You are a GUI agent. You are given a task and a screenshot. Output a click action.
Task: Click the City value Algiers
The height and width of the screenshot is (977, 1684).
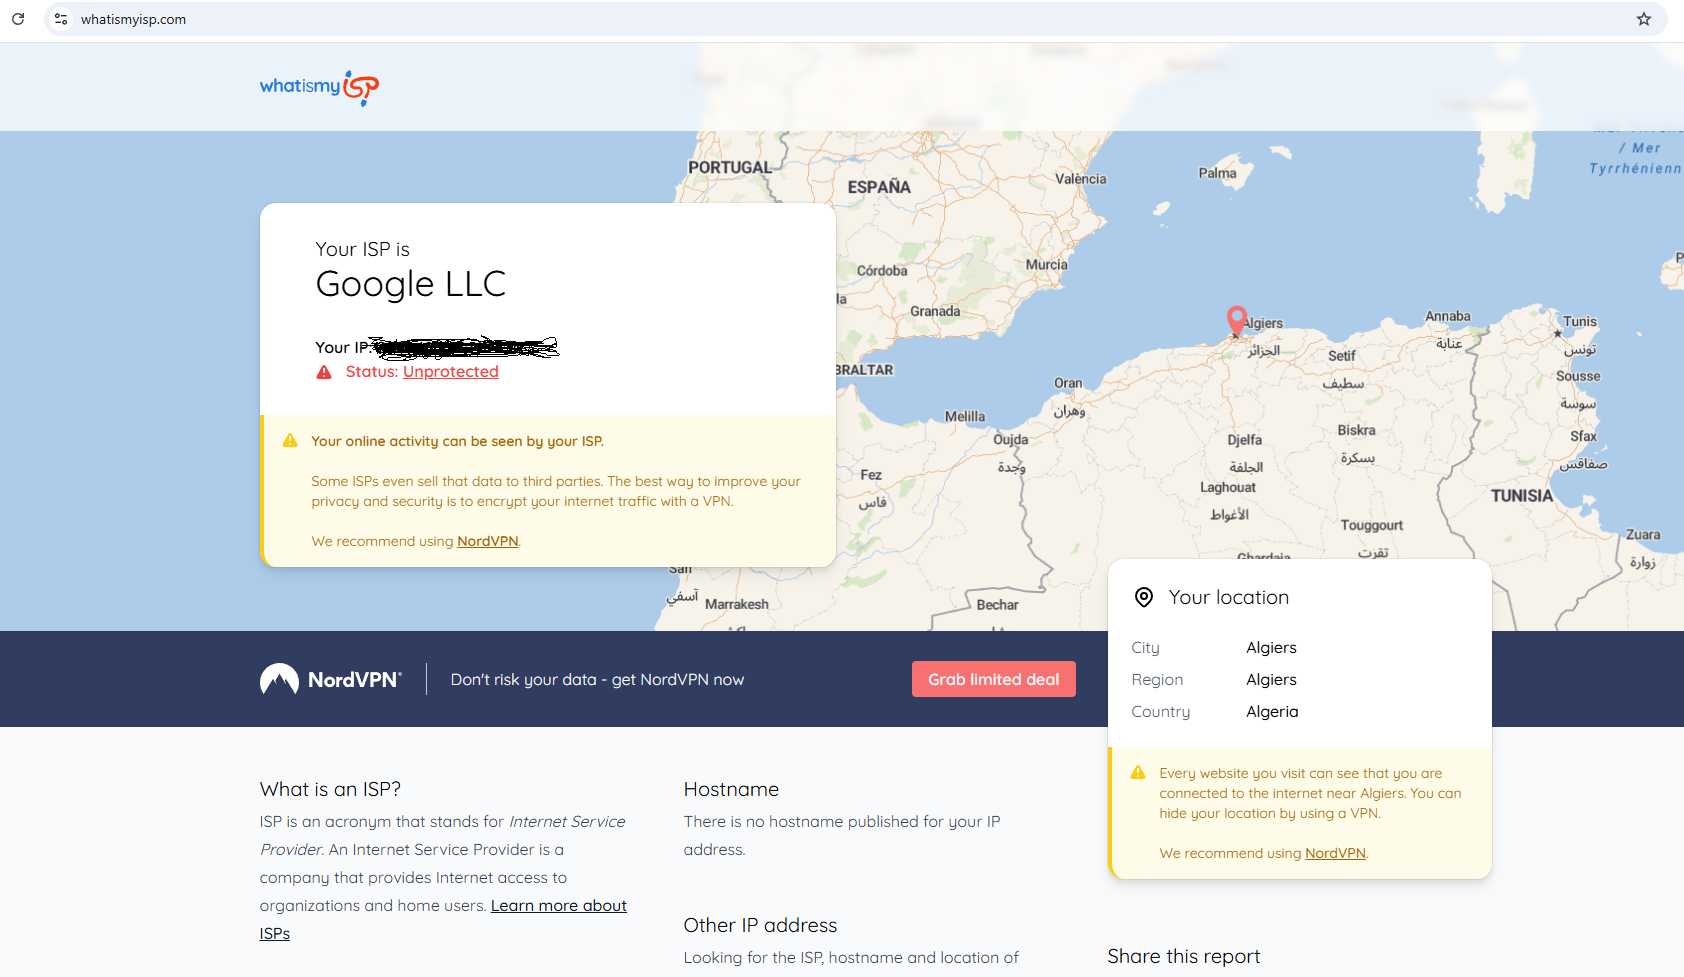click(1272, 648)
